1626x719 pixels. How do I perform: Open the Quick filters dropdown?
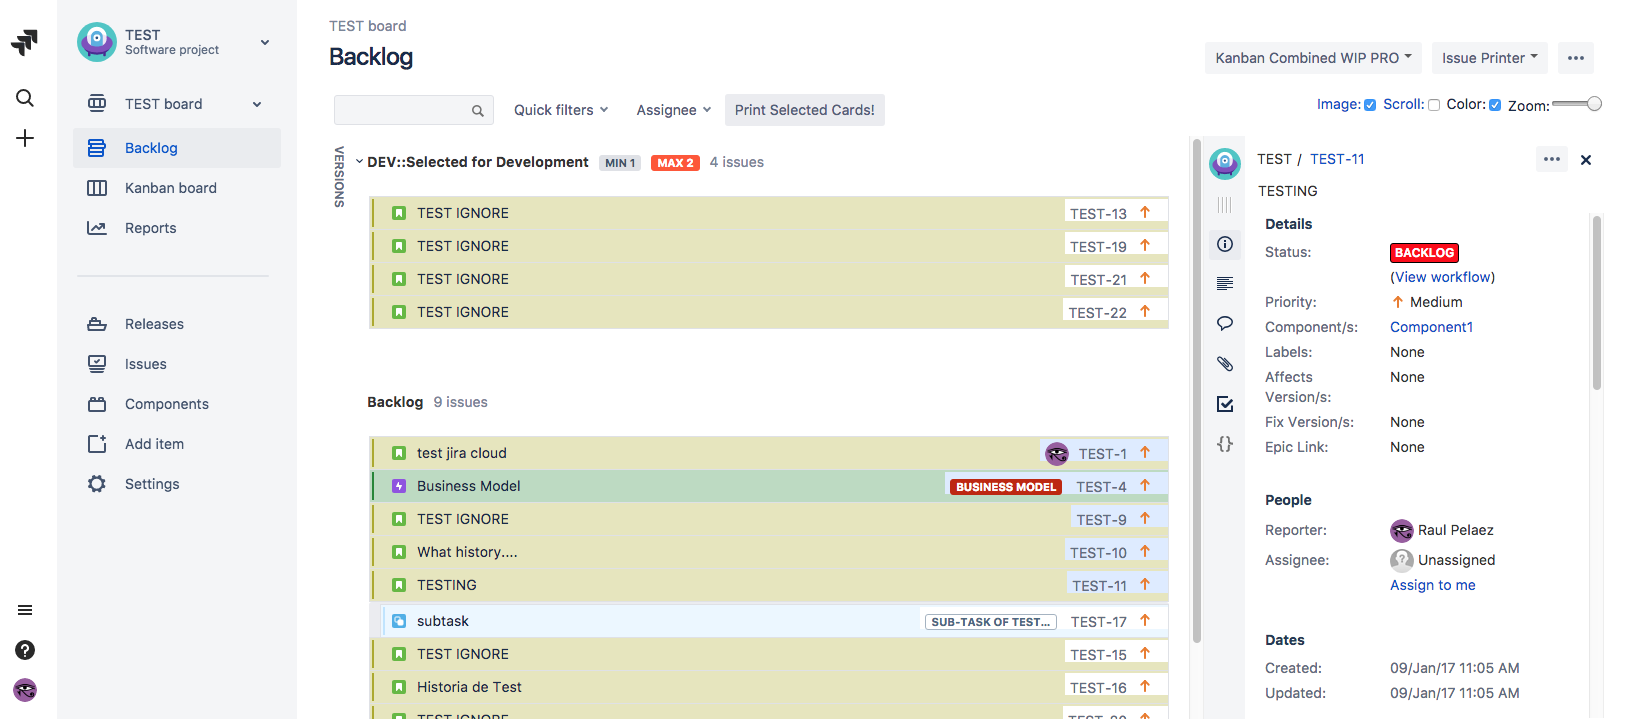coord(561,110)
